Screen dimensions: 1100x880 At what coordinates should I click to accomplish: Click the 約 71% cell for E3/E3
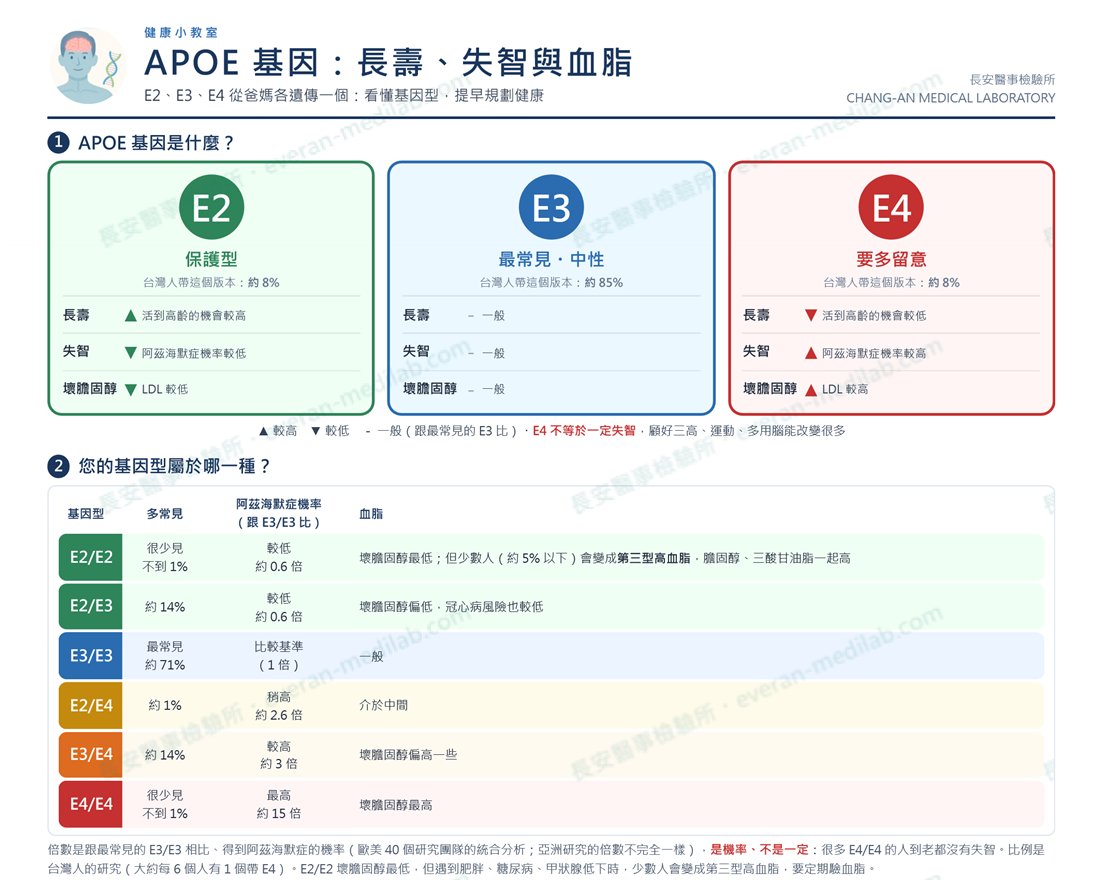tap(165, 665)
